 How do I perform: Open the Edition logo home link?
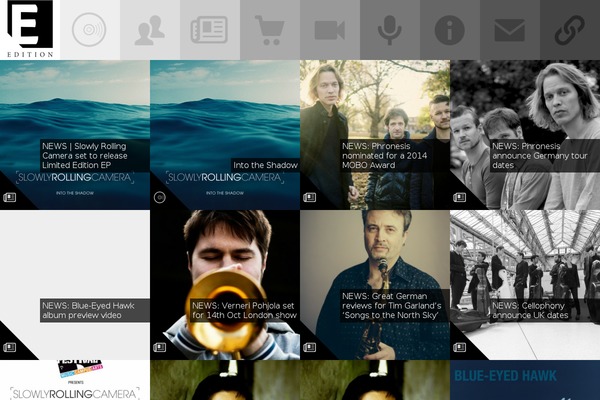(x=30, y=29)
